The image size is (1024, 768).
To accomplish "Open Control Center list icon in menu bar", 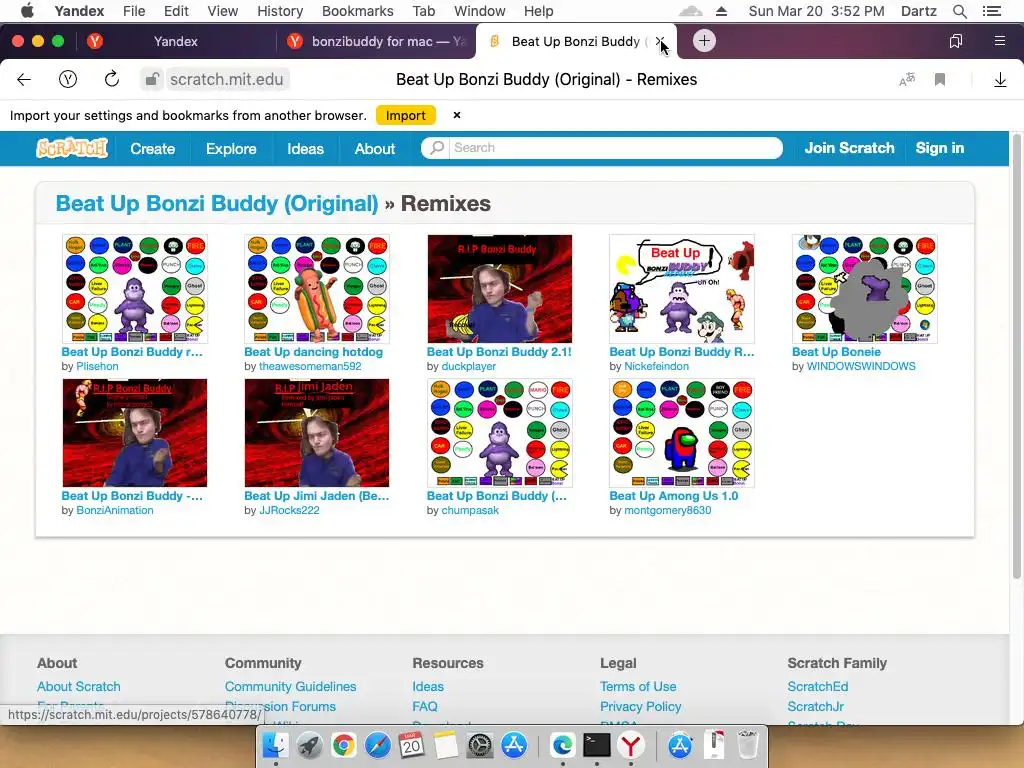I will click(x=991, y=11).
